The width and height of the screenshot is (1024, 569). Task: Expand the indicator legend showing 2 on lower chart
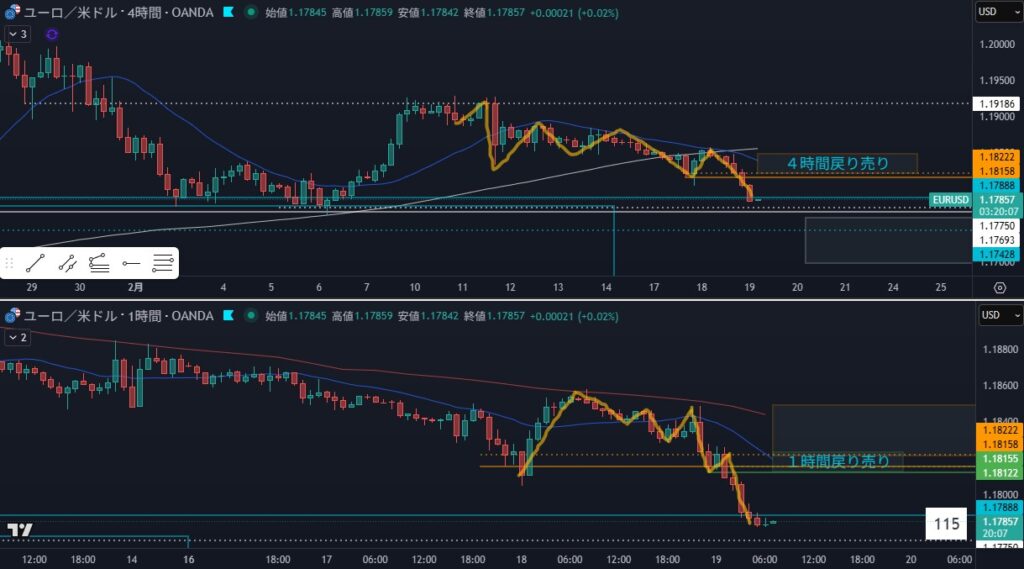(17, 338)
